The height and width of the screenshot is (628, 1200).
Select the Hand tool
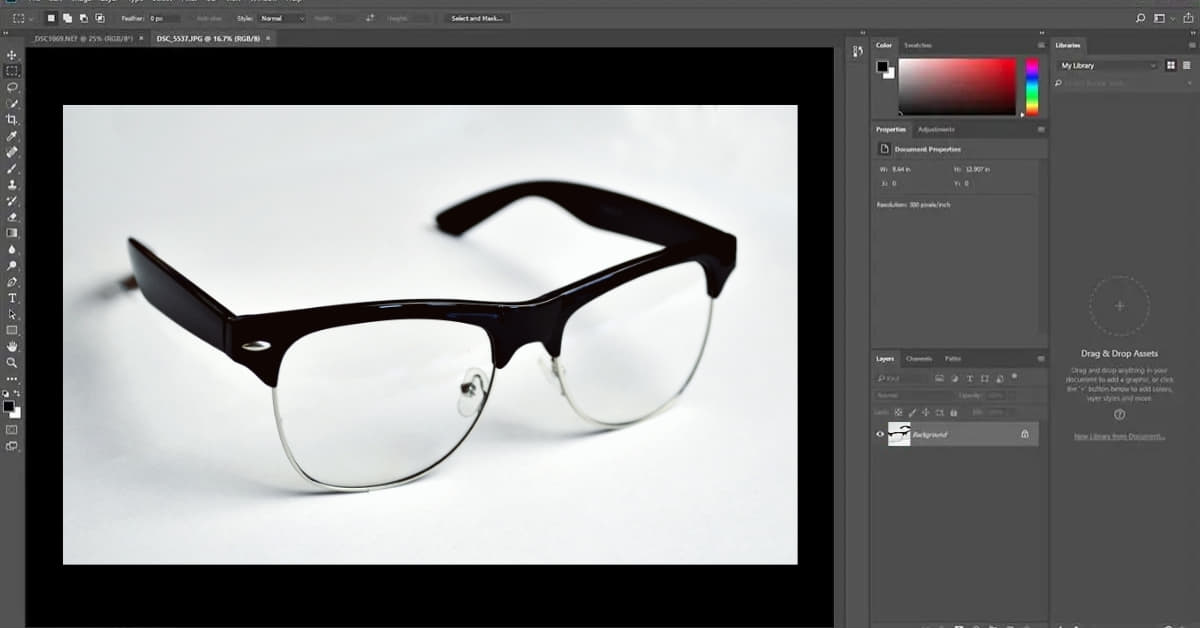tap(12, 346)
